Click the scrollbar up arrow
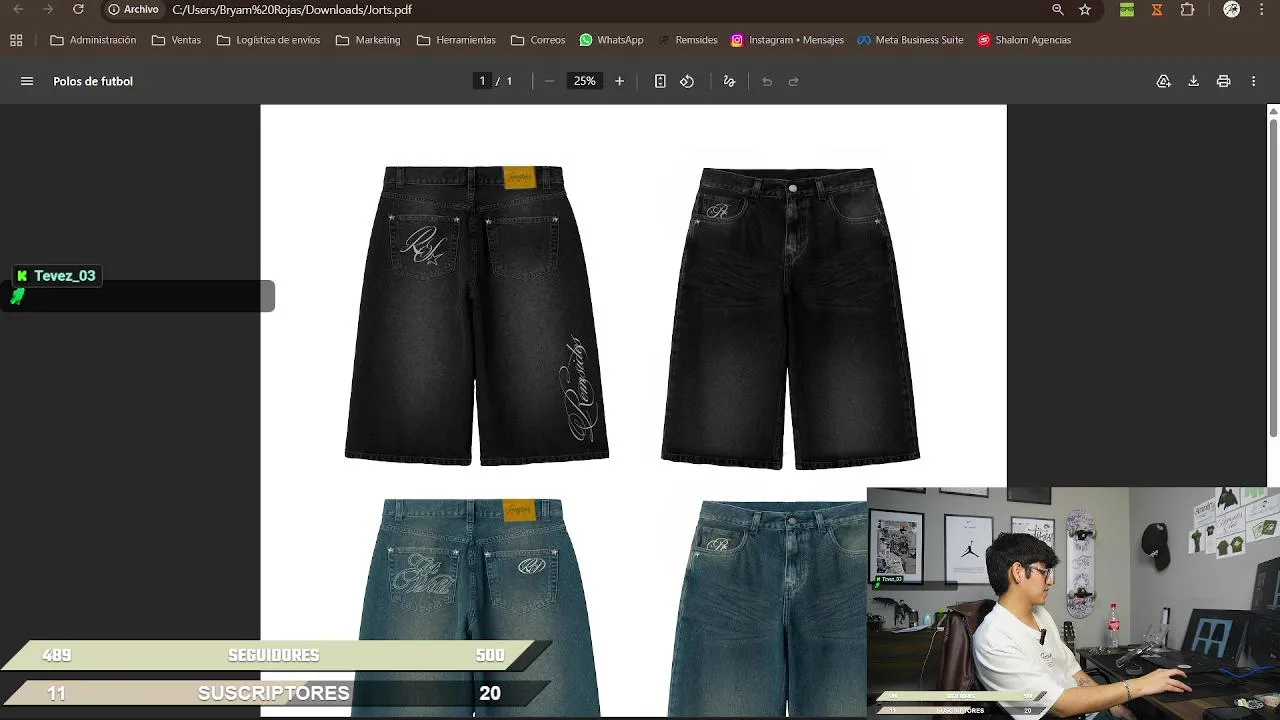Viewport: 1280px width, 720px height. click(1273, 110)
